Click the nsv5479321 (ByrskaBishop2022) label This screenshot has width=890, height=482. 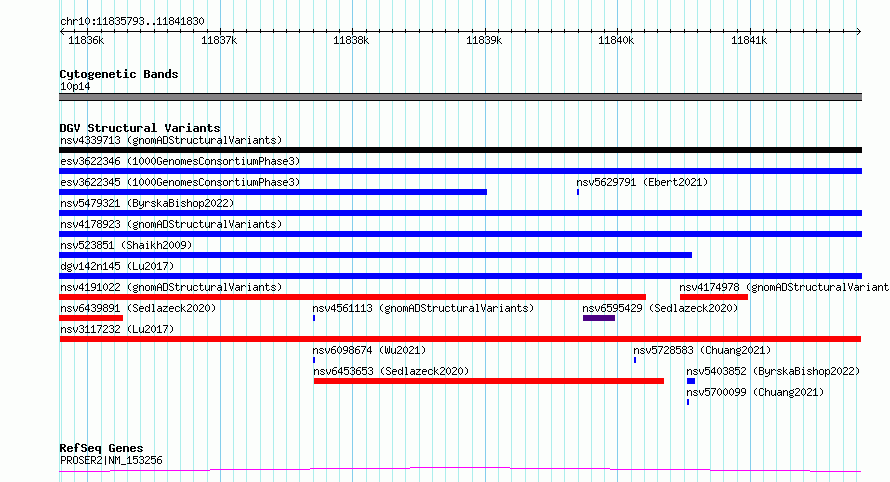[x=147, y=203]
